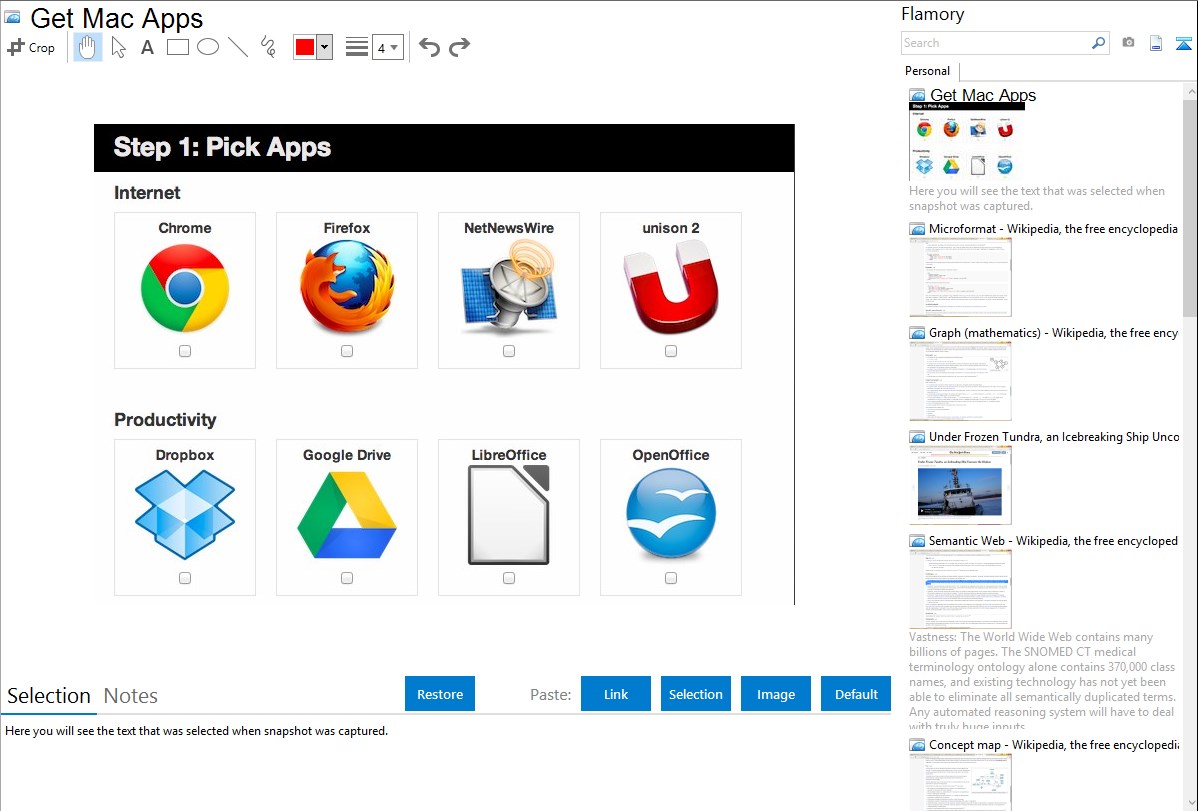Choose the straight line tool
Viewport: 1198px width, 811px height.
238,47
